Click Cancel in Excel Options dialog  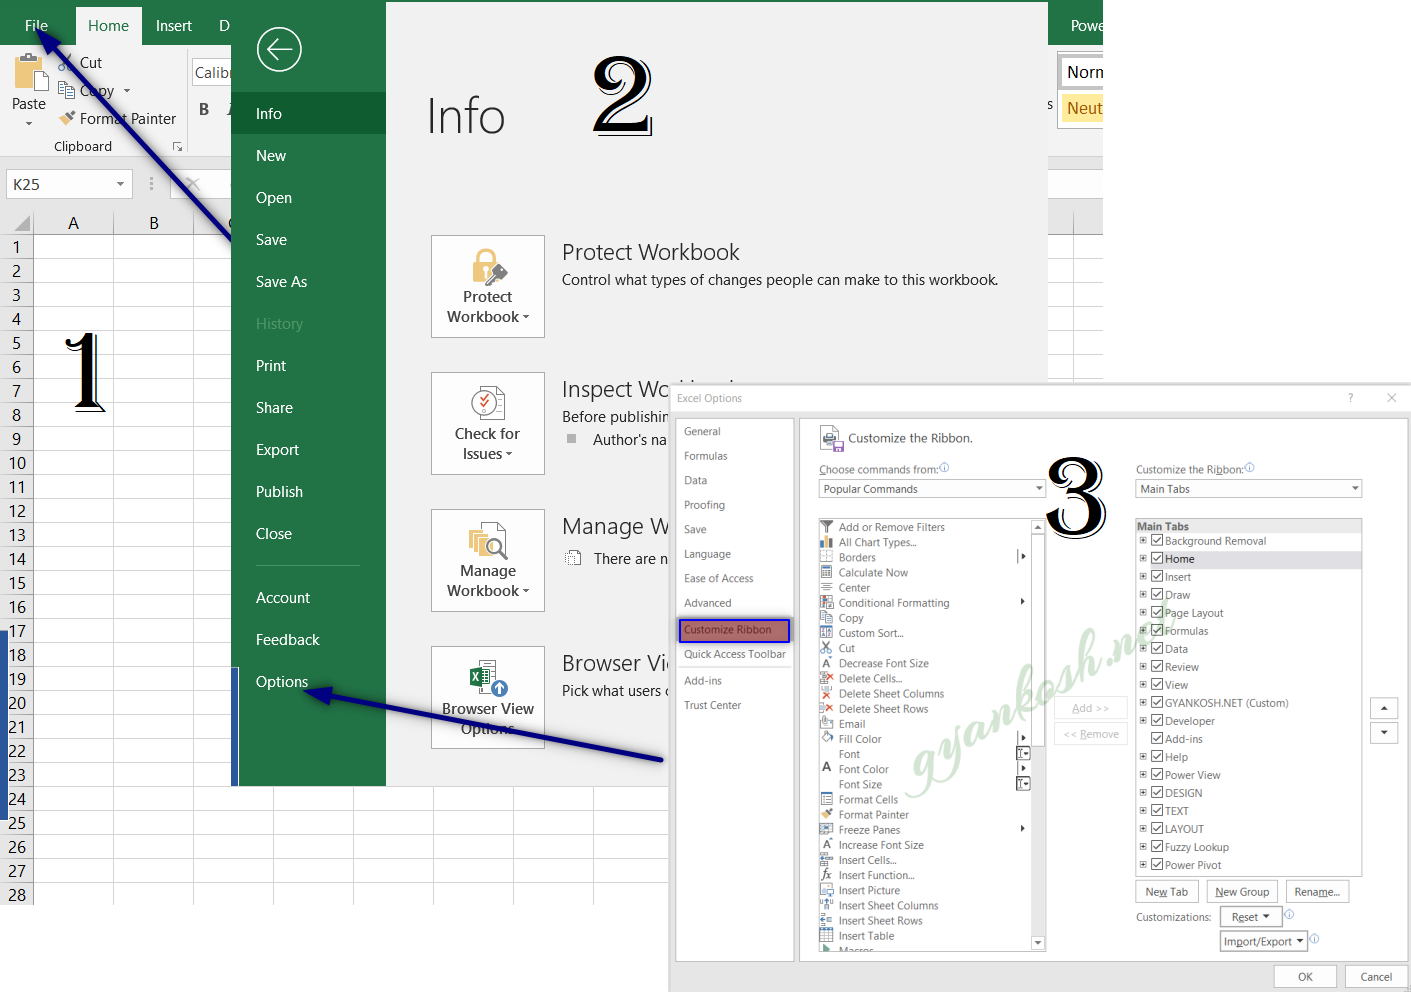[x=1376, y=977]
